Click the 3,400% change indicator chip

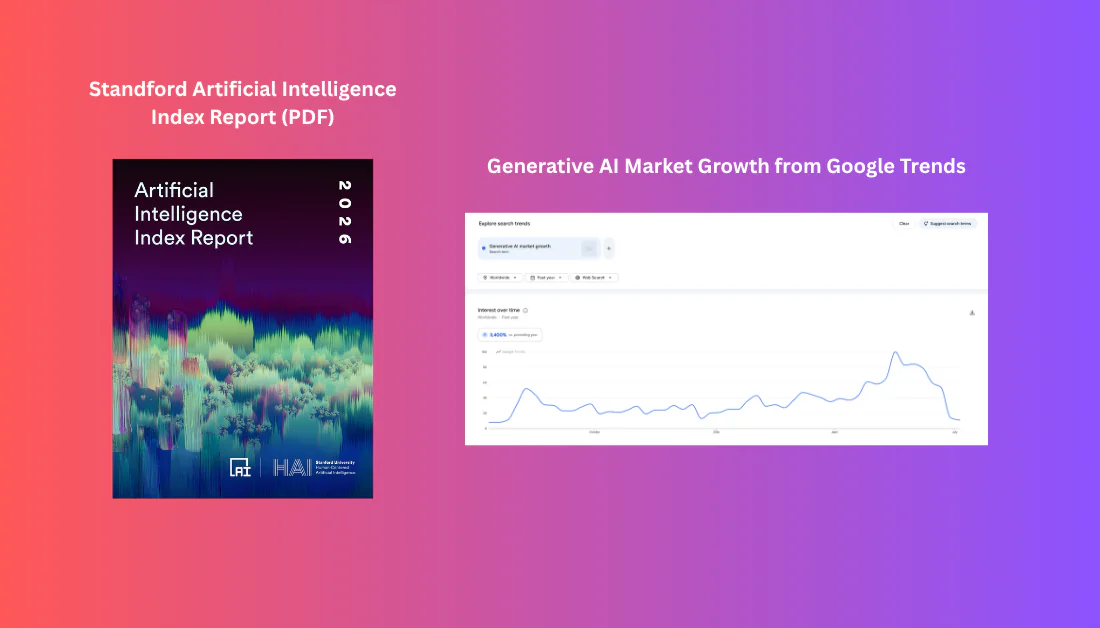[x=510, y=335]
